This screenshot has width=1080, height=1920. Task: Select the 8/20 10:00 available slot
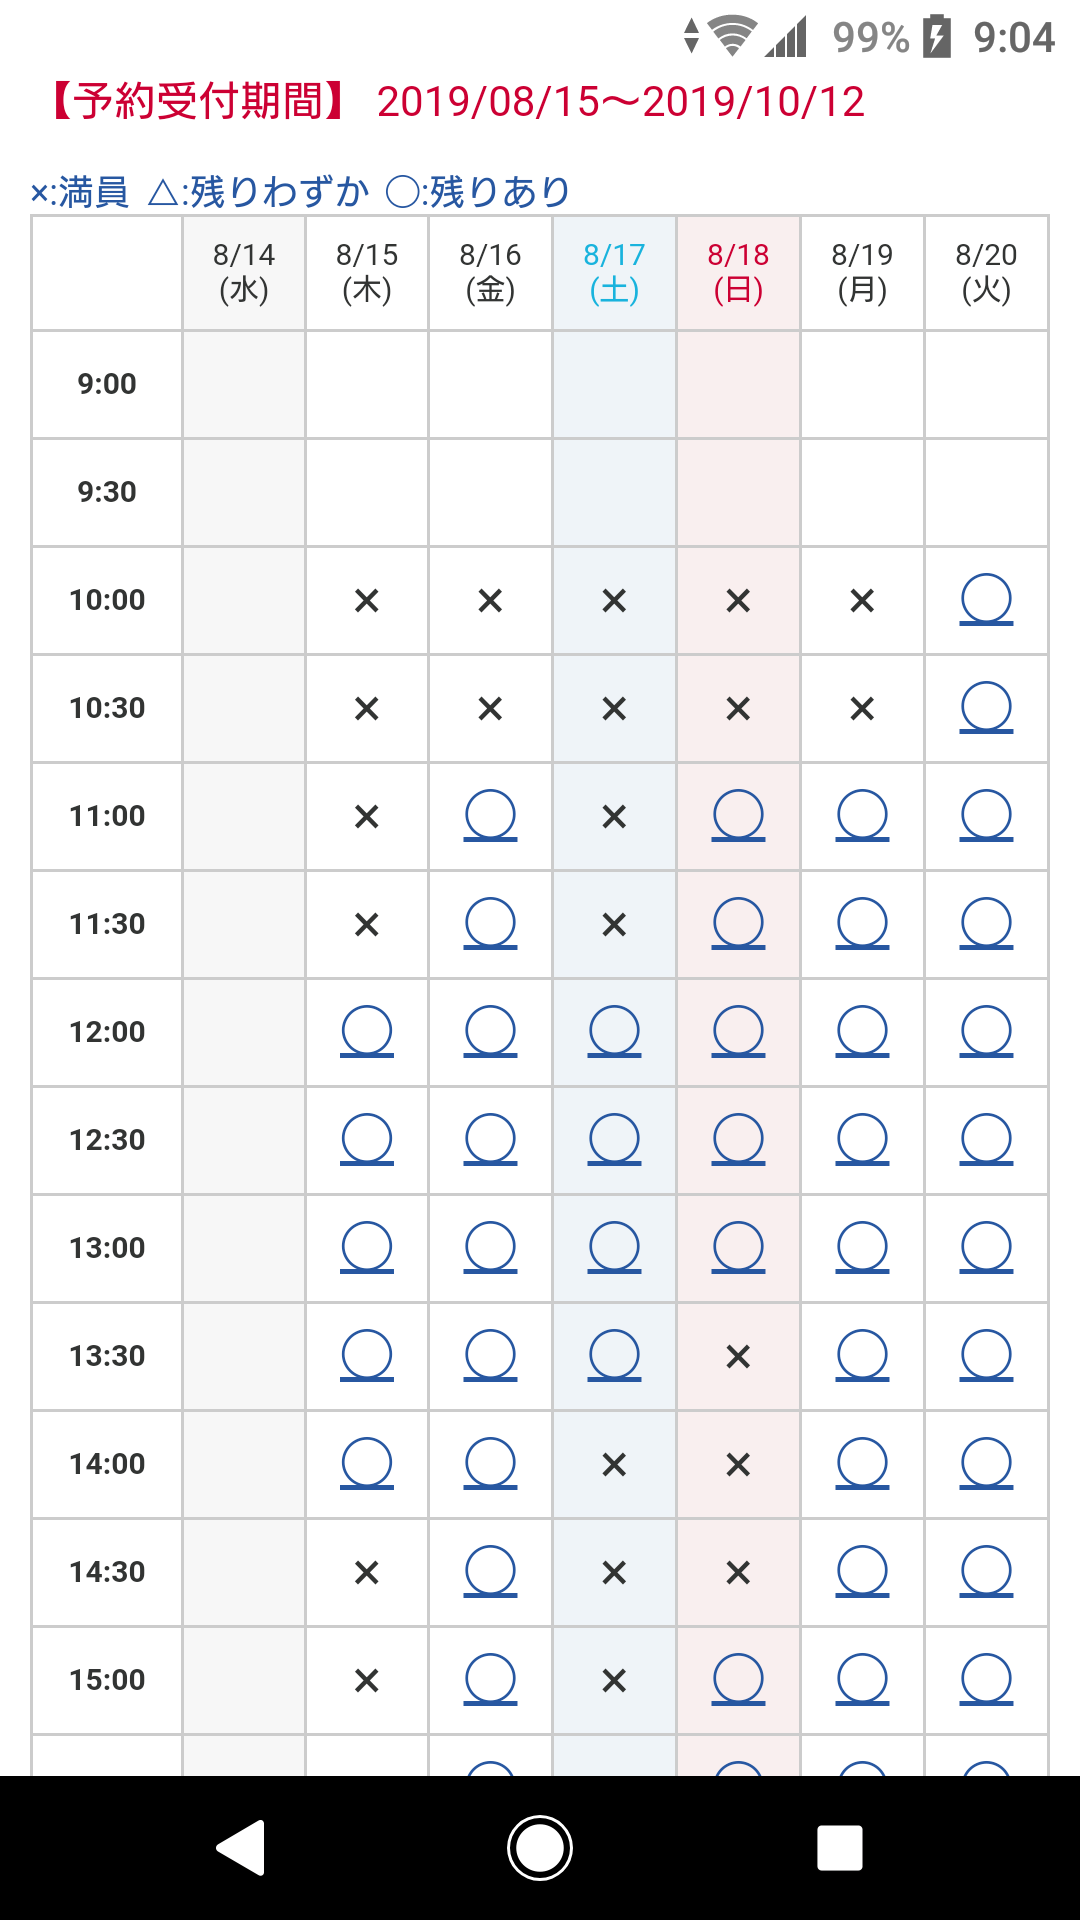[986, 600]
